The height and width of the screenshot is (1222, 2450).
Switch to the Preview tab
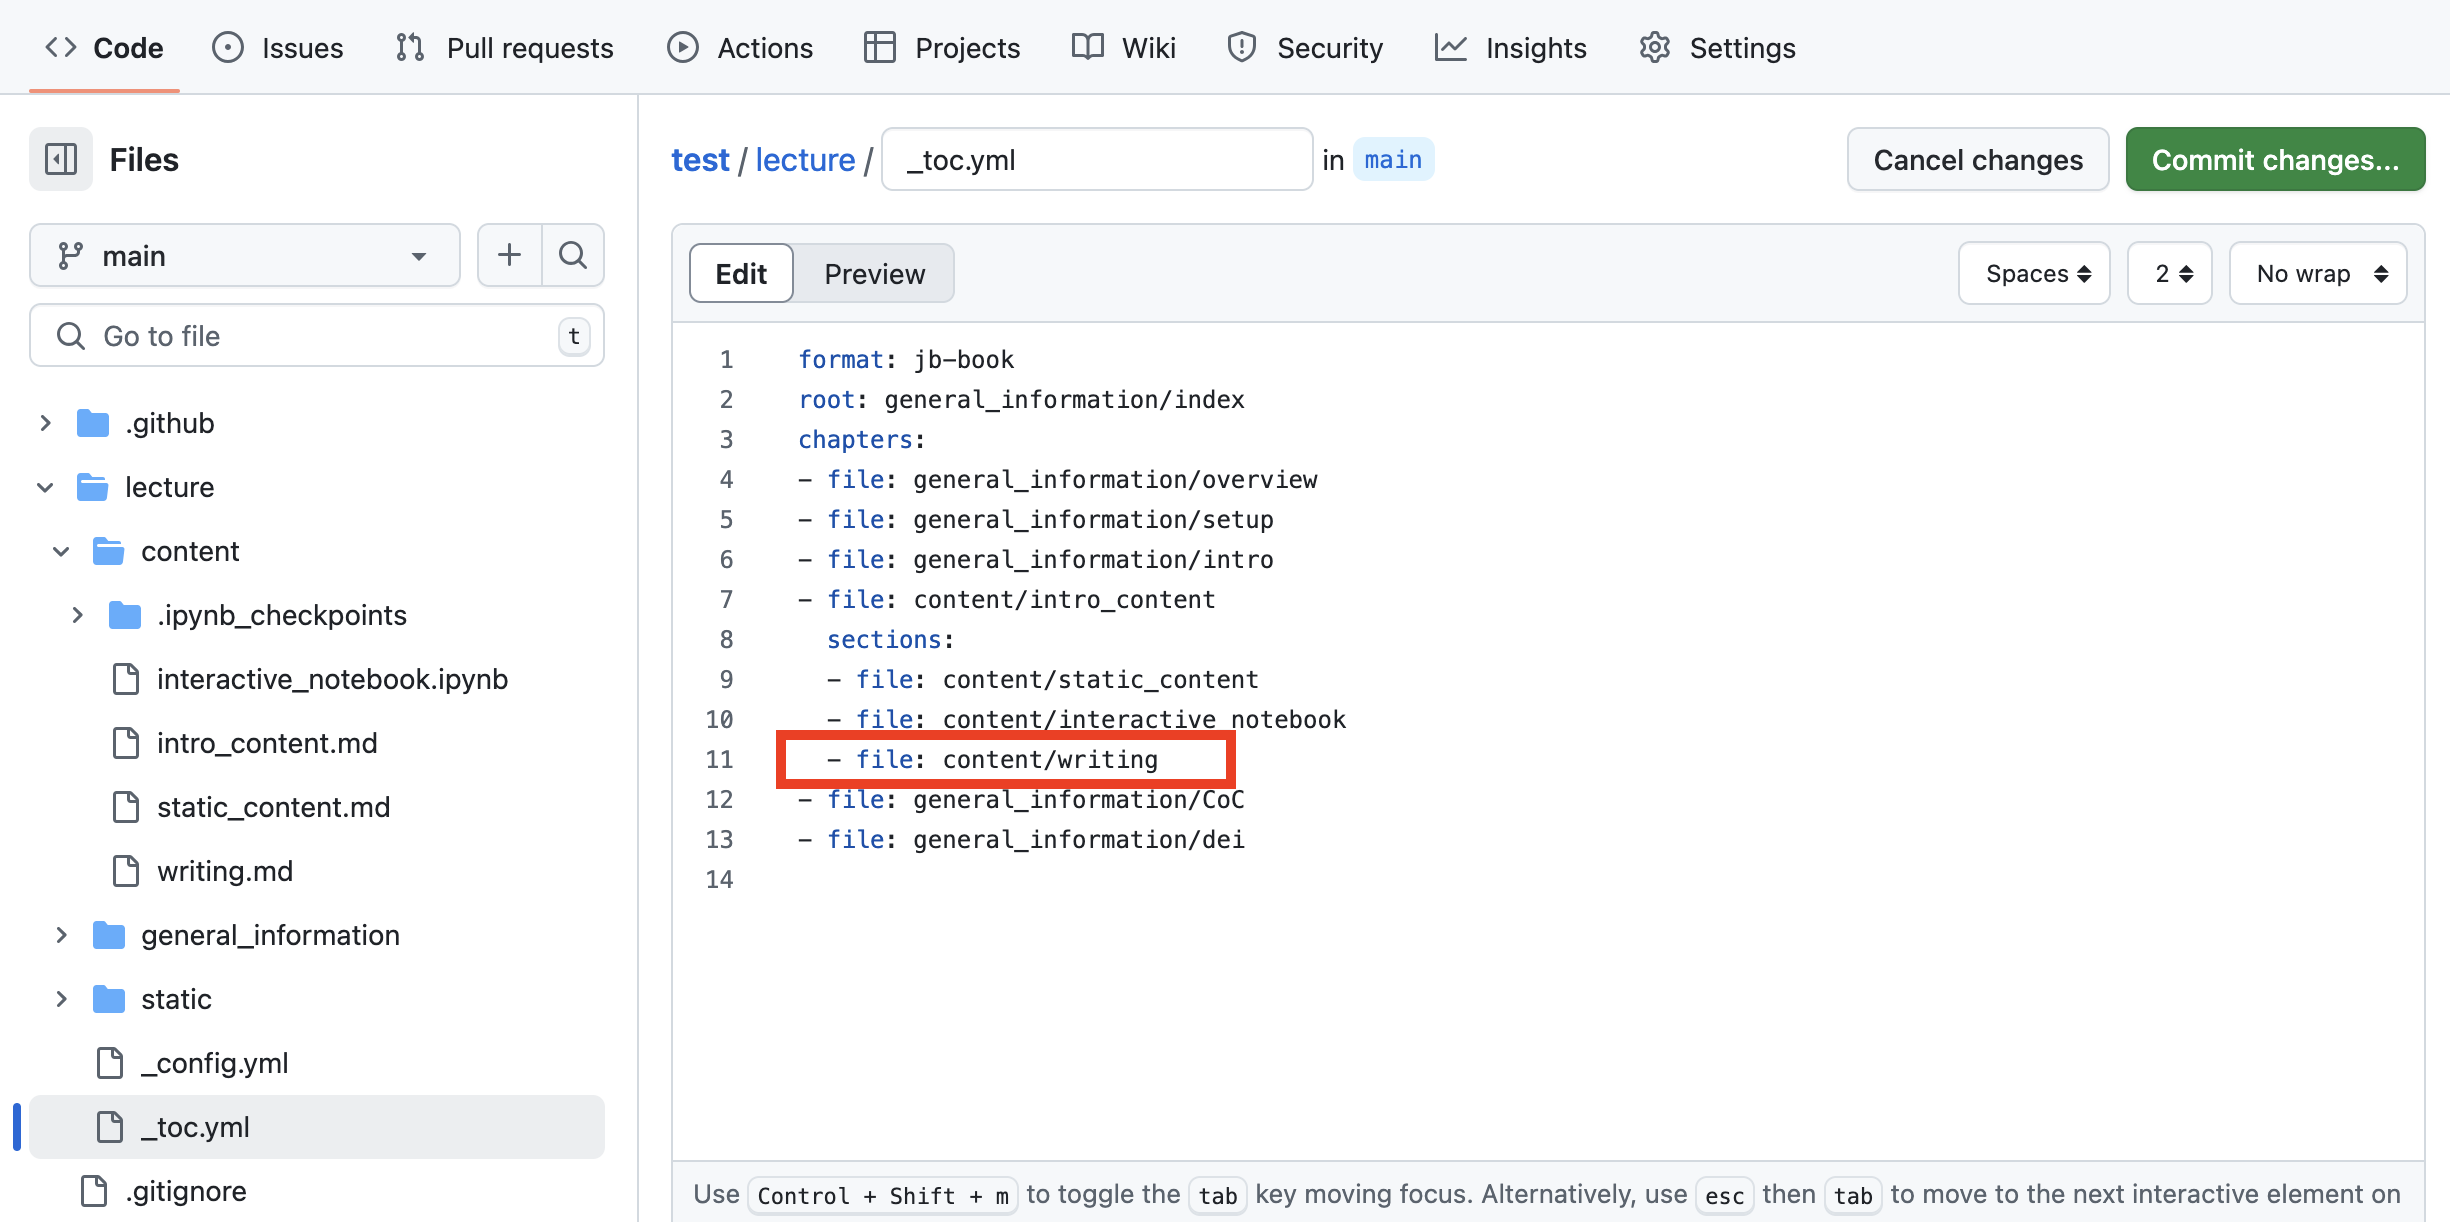[874, 273]
